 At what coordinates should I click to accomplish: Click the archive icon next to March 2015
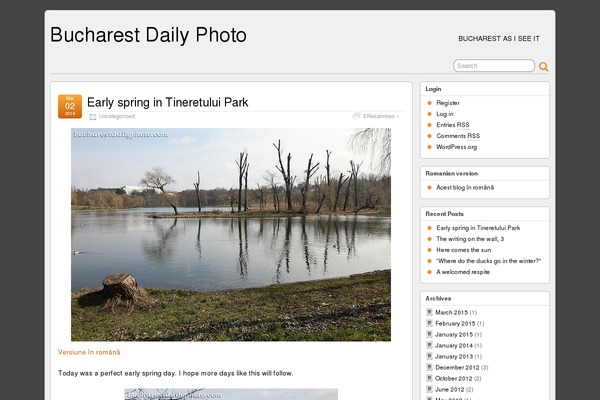click(429, 312)
